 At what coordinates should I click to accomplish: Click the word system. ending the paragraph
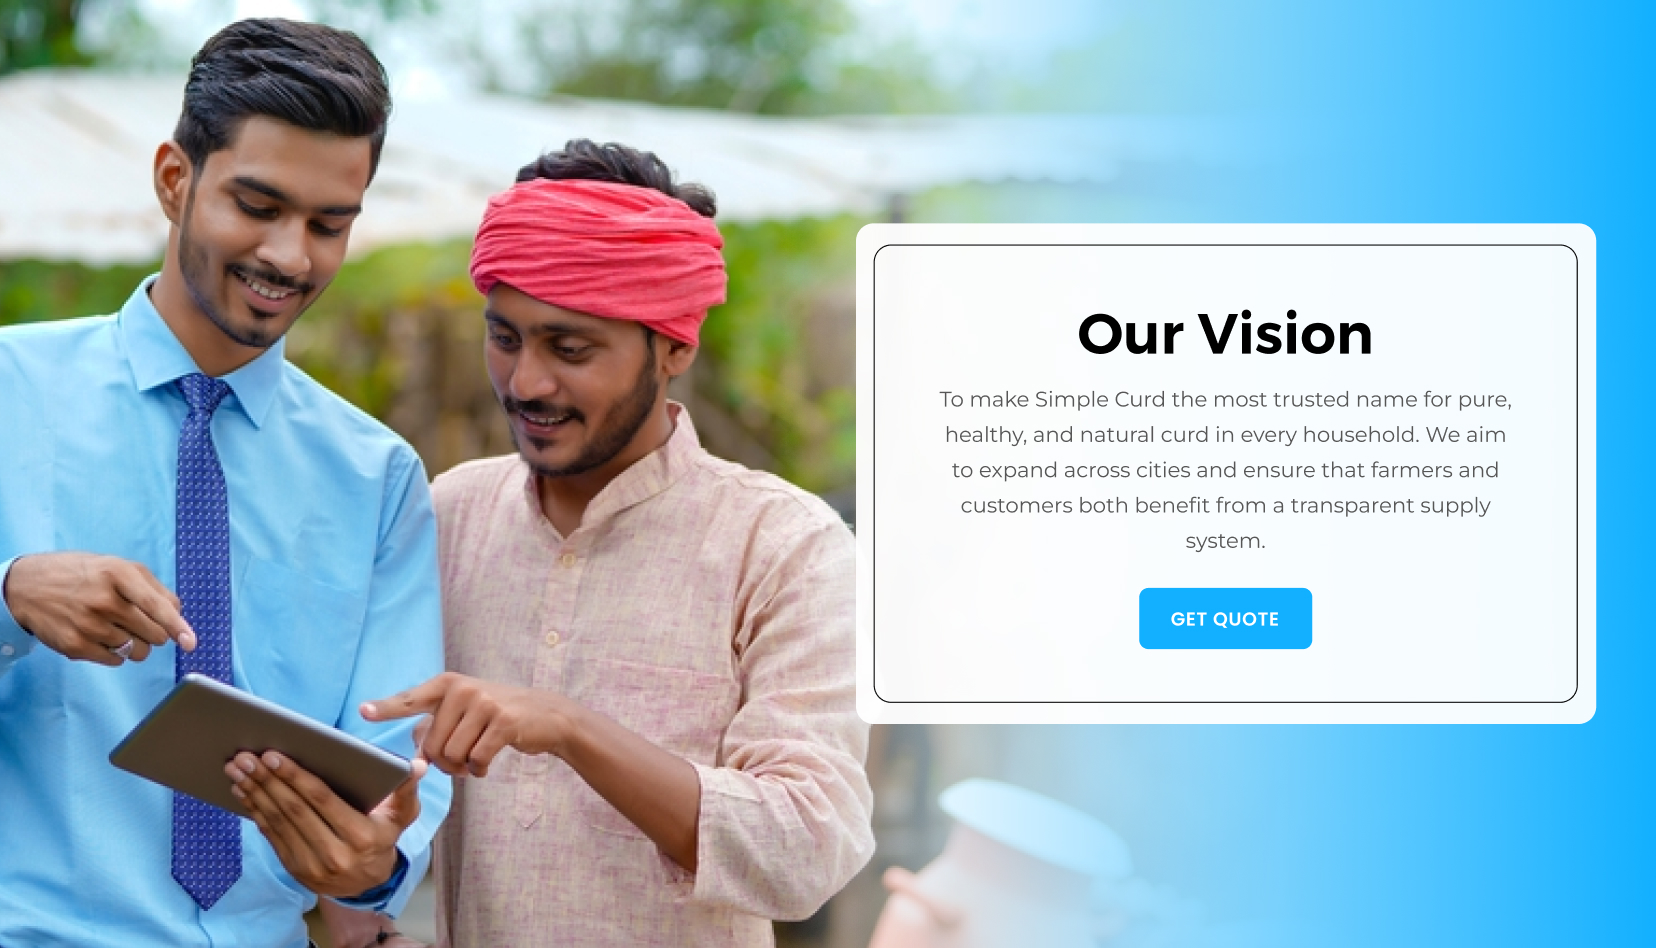[1225, 541]
